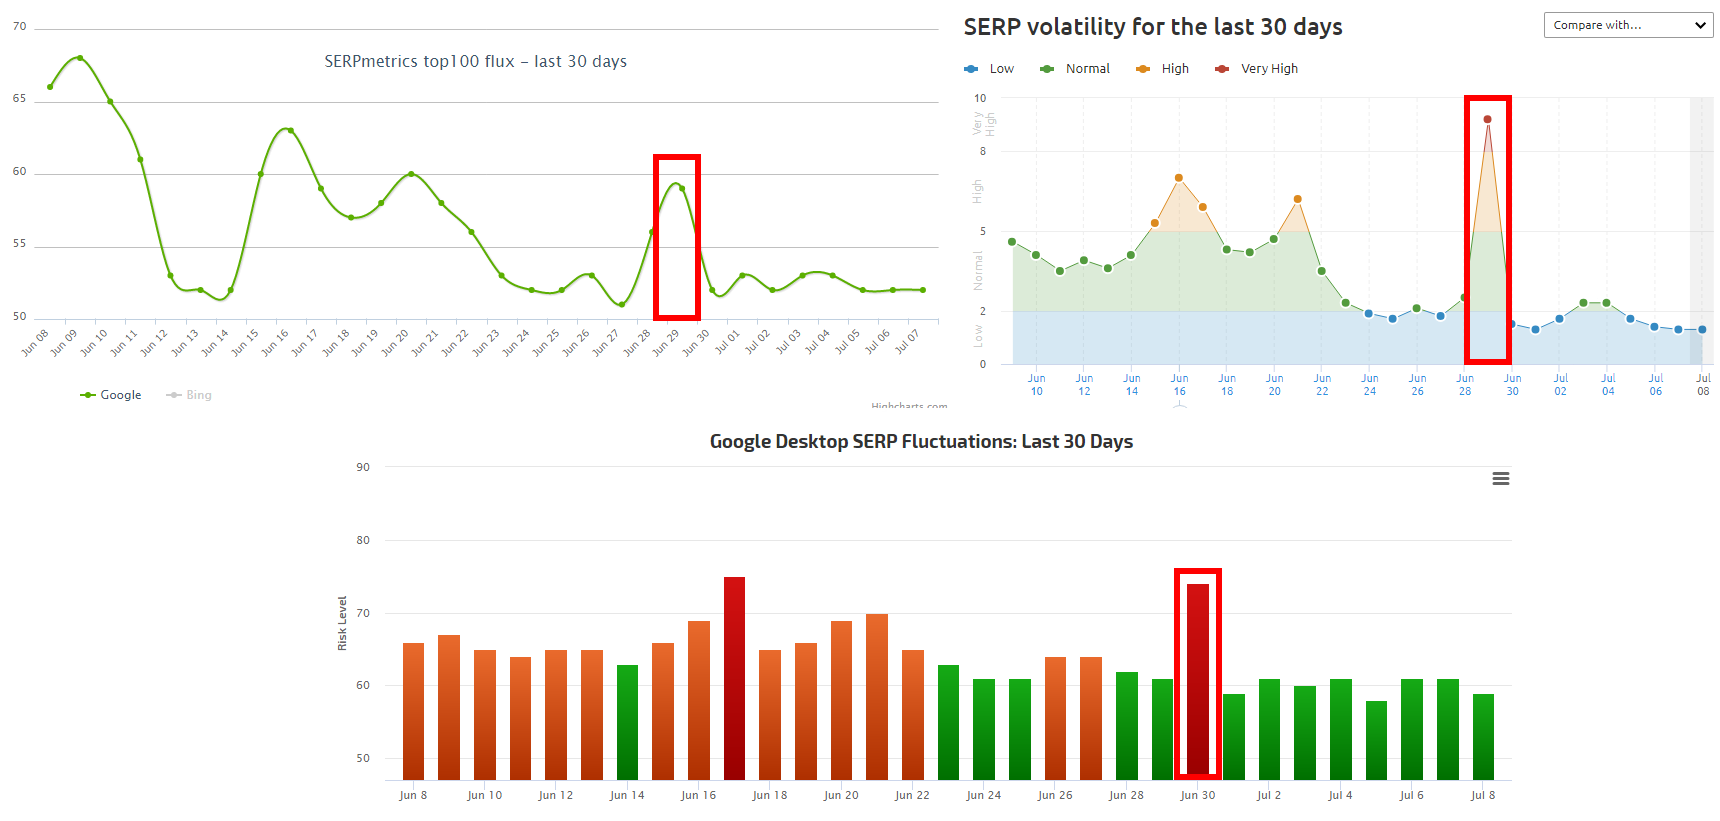
Task: Click the 'Risk Level' axis label
Action: (x=342, y=624)
